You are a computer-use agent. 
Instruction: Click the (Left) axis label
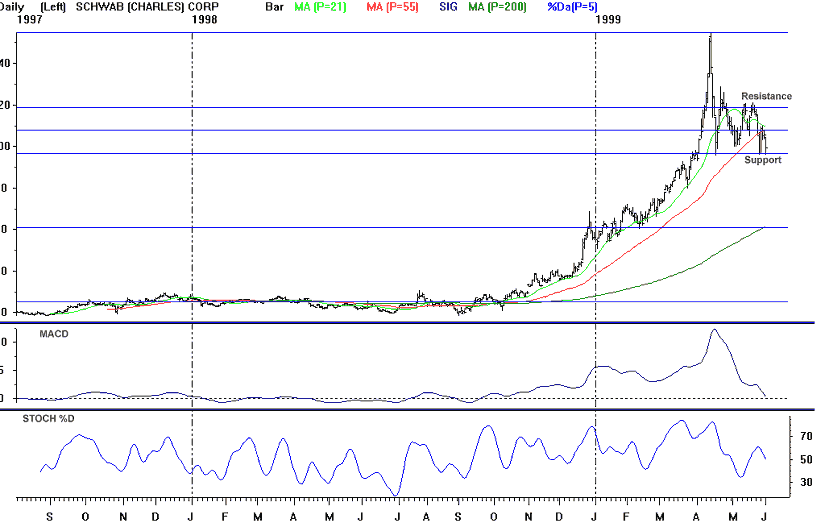53,7
